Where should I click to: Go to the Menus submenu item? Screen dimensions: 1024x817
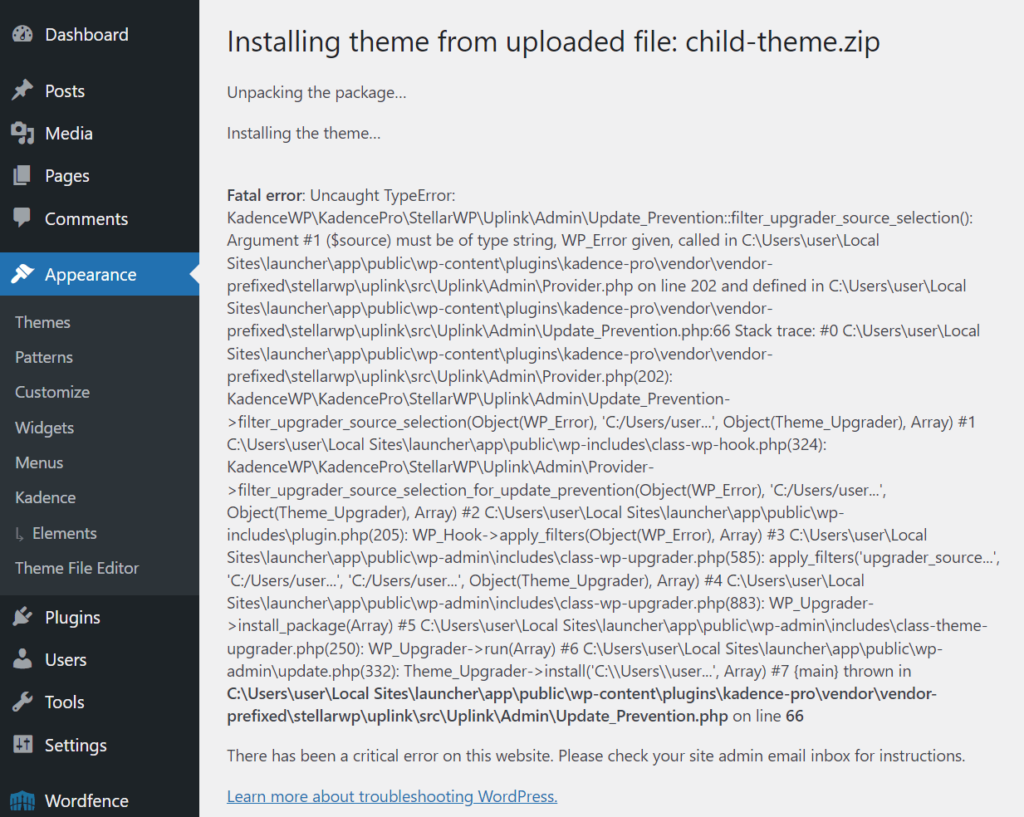click(x=39, y=462)
